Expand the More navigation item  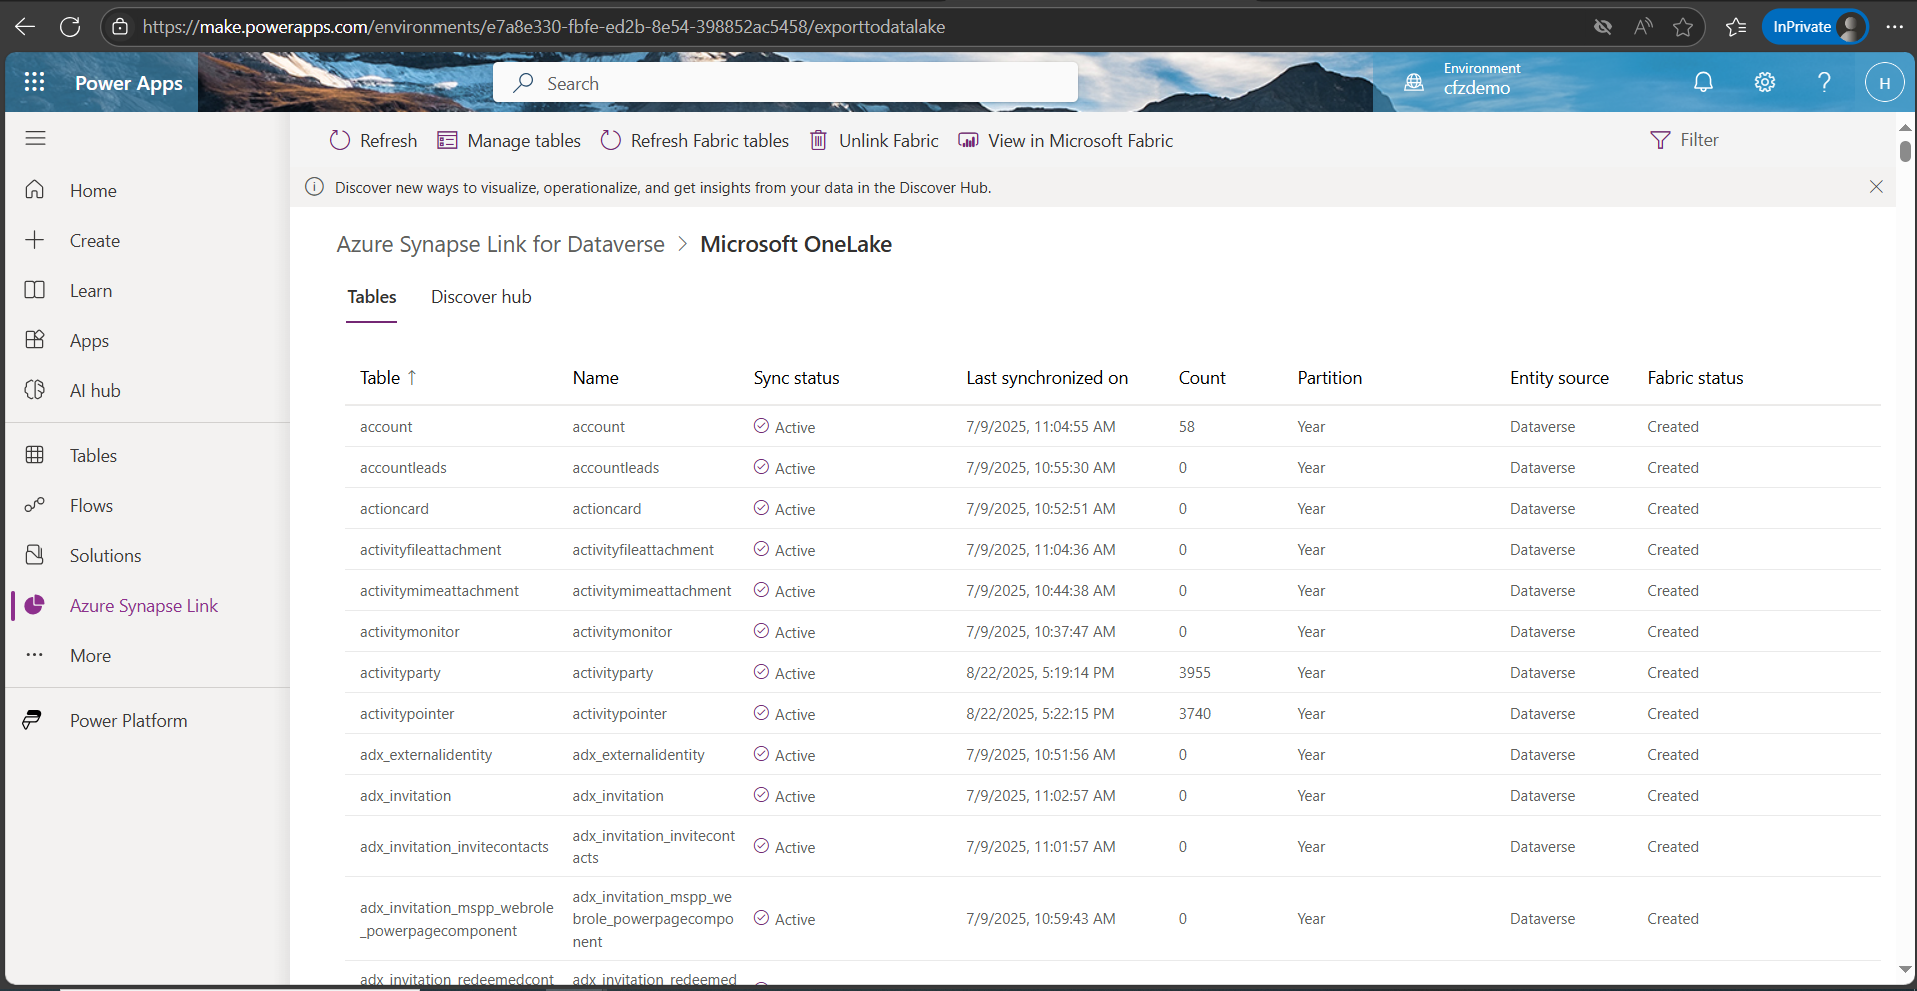pos(90,656)
